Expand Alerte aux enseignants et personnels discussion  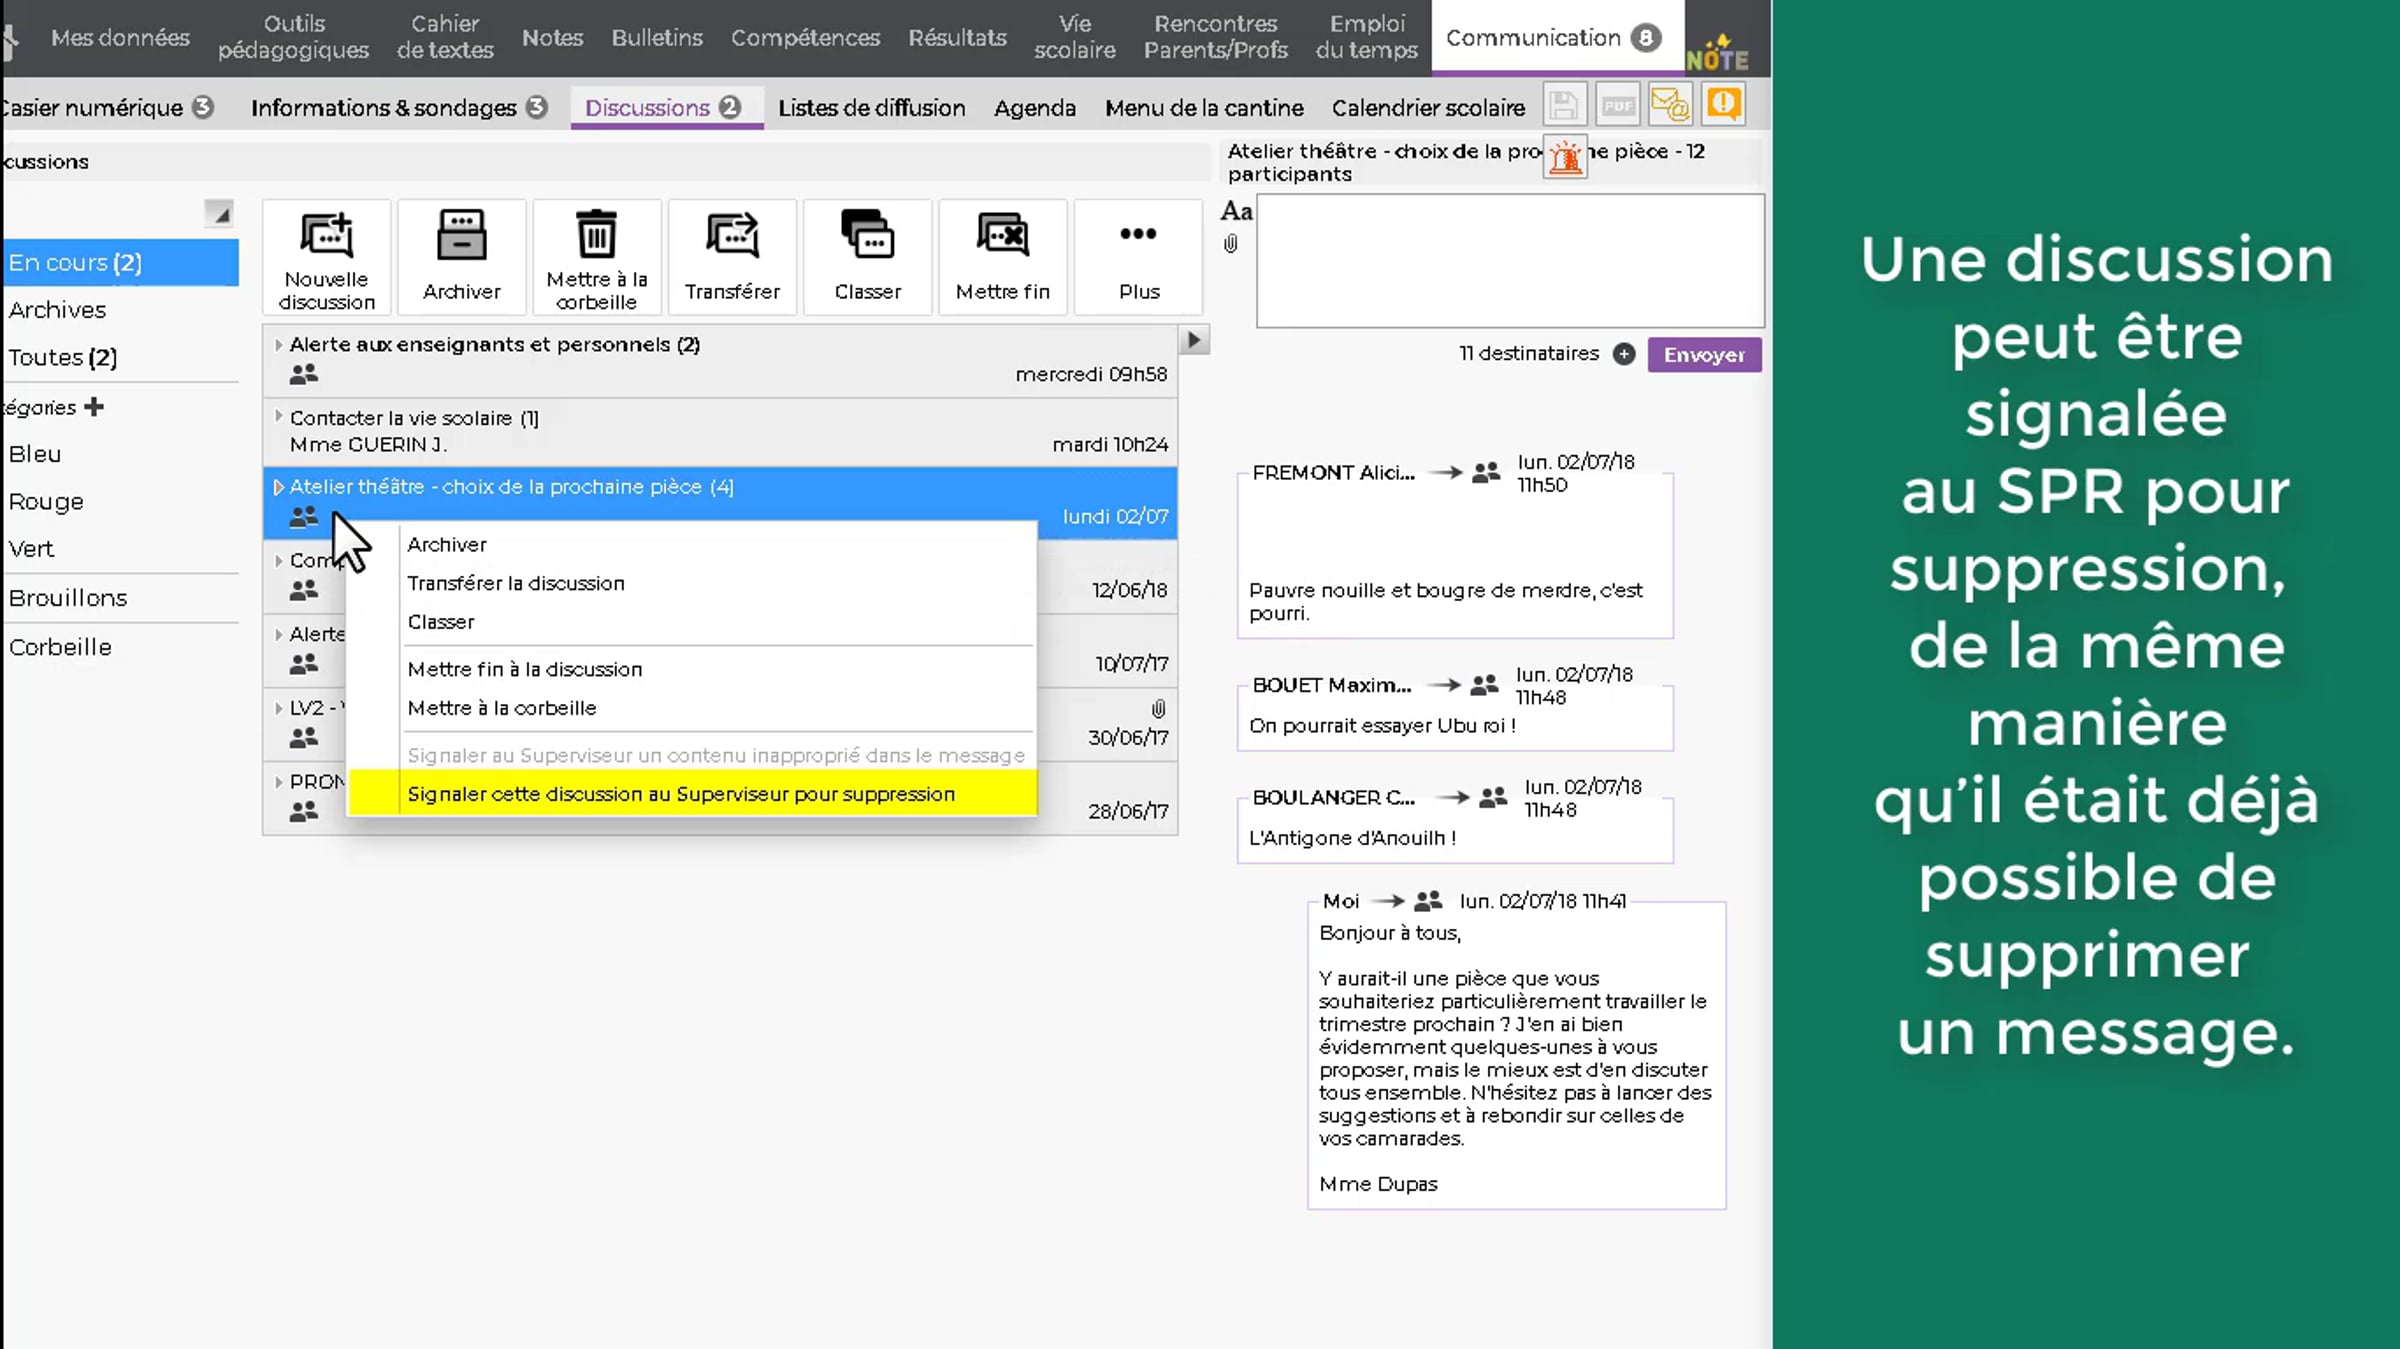(279, 345)
